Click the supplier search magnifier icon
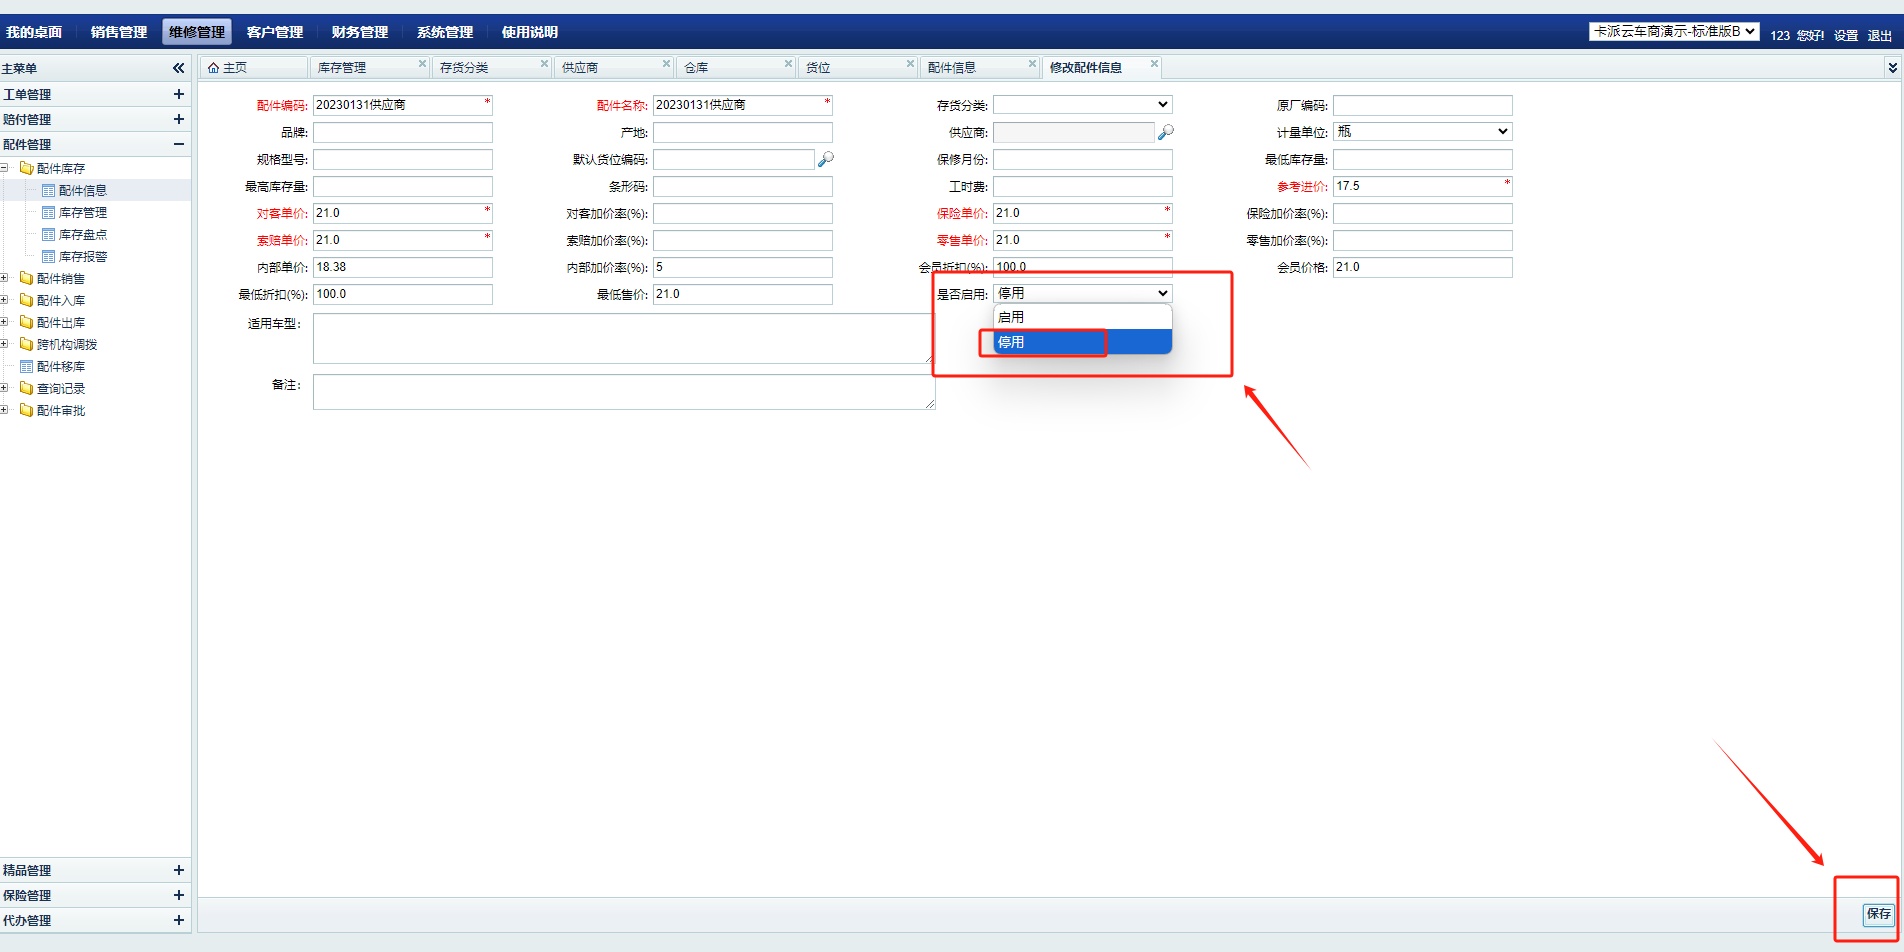This screenshot has height=952, width=1904. pos(1165,132)
